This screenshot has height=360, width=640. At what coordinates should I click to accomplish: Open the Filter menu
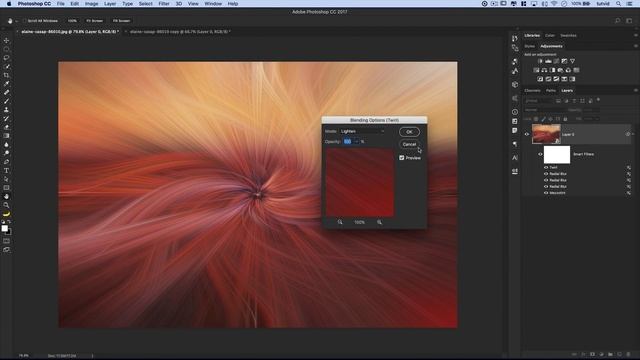coord(164,4)
